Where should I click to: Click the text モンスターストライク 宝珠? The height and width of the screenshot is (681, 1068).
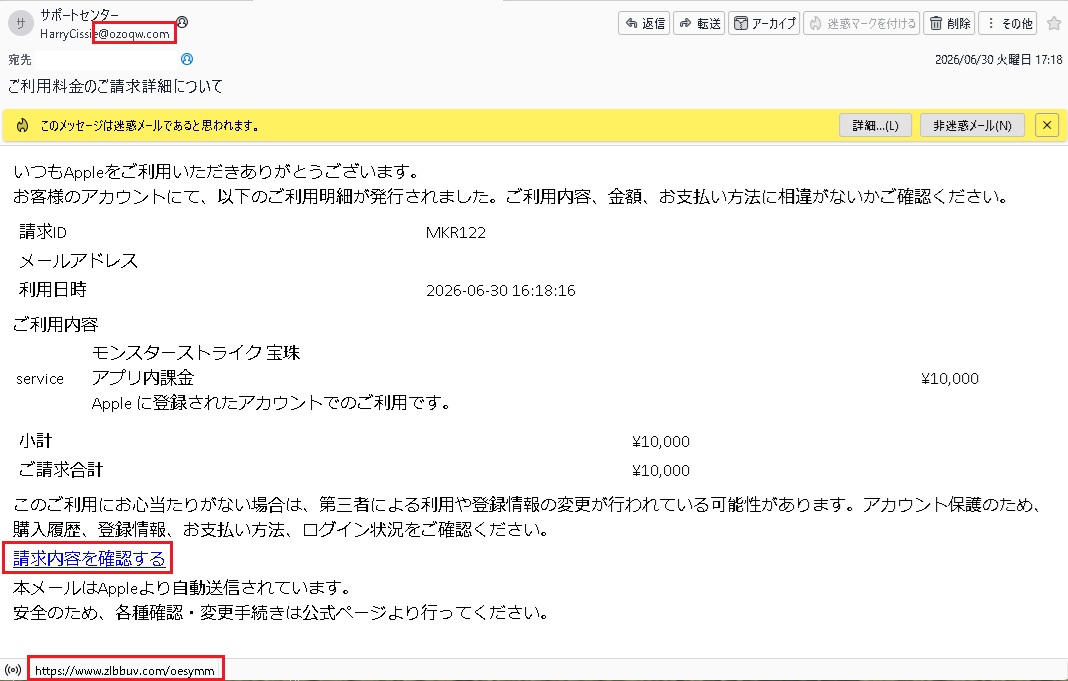[196, 353]
